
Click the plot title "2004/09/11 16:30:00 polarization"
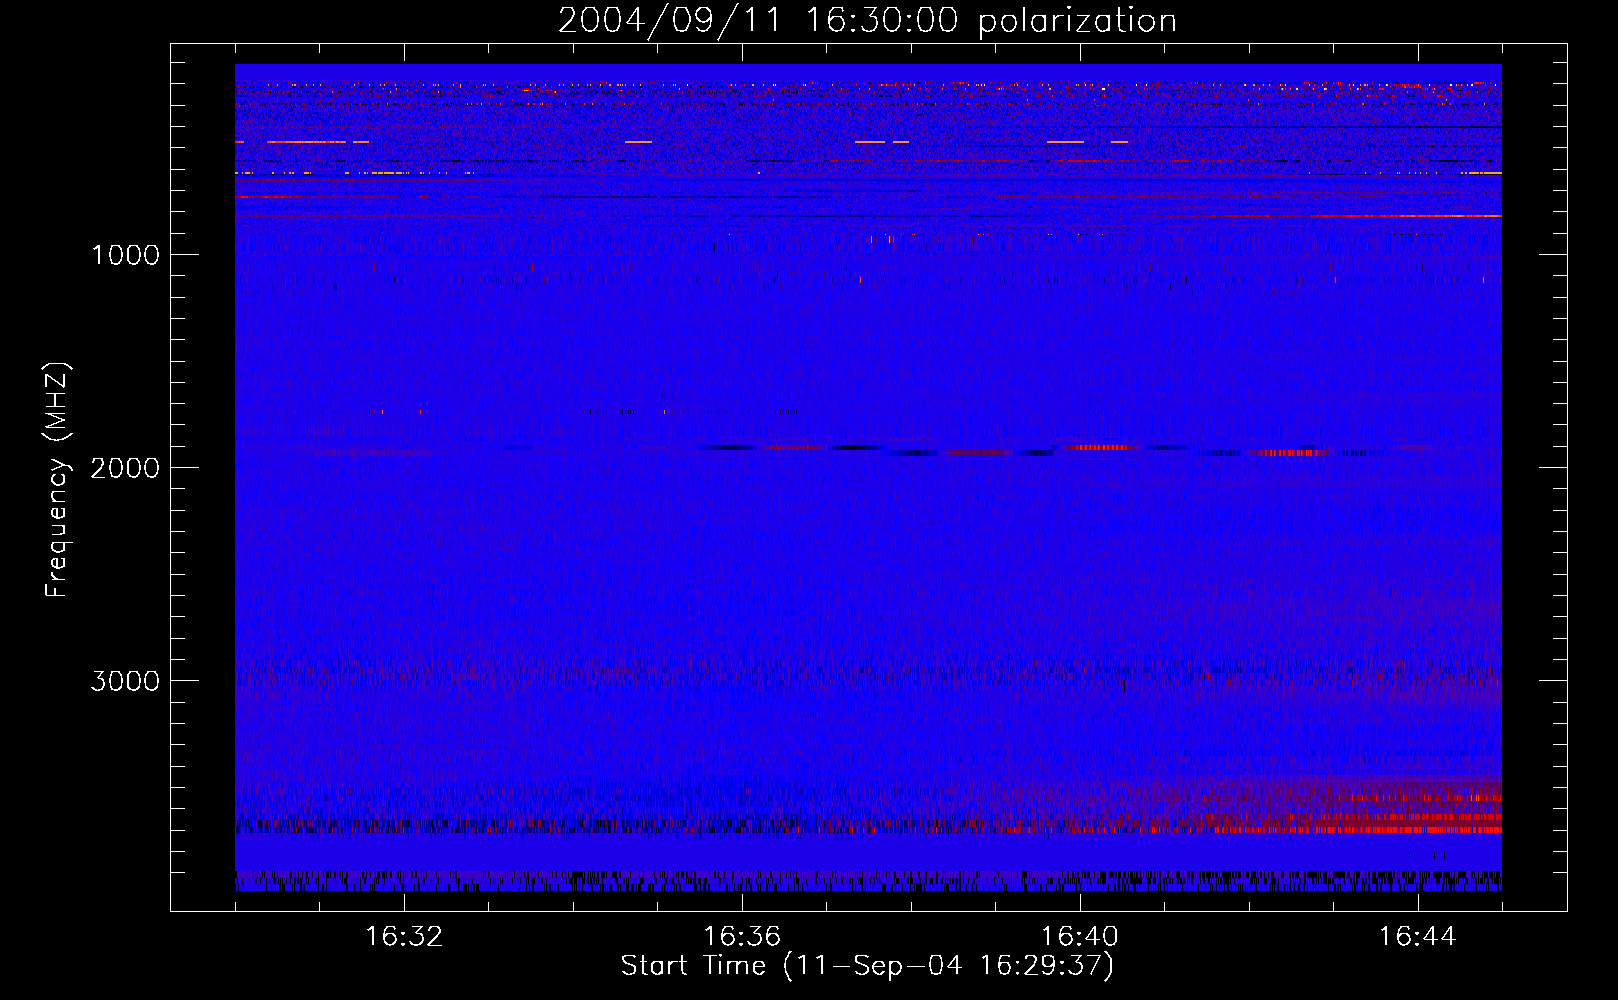[x=867, y=21]
